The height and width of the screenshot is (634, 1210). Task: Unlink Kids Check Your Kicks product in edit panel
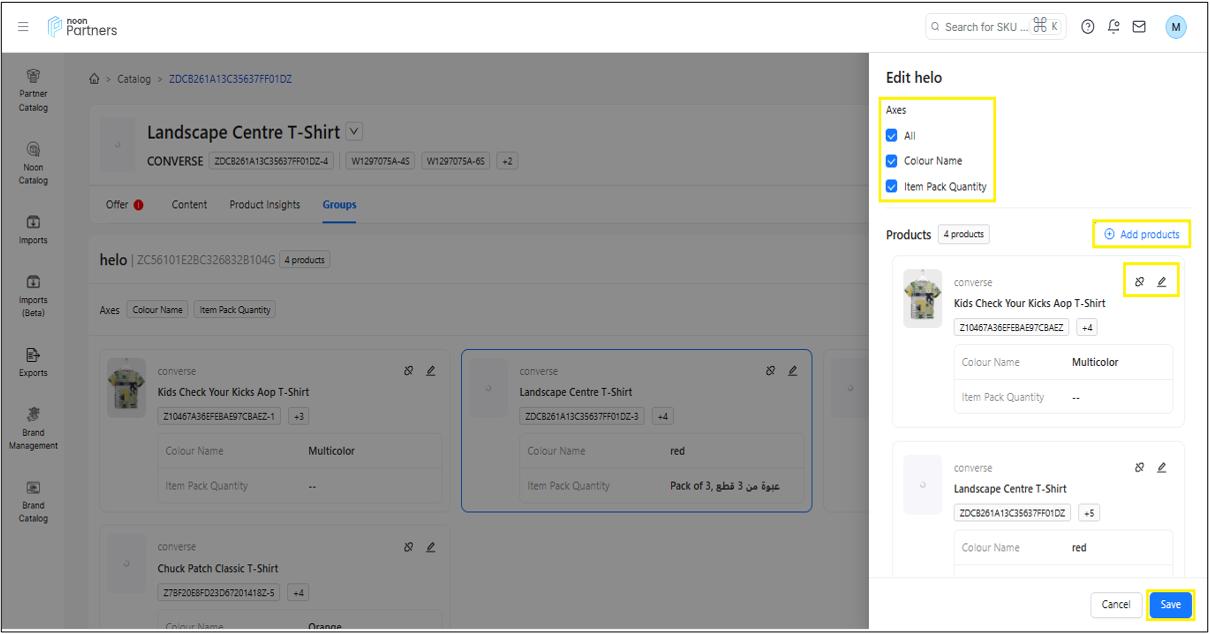(x=1139, y=282)
